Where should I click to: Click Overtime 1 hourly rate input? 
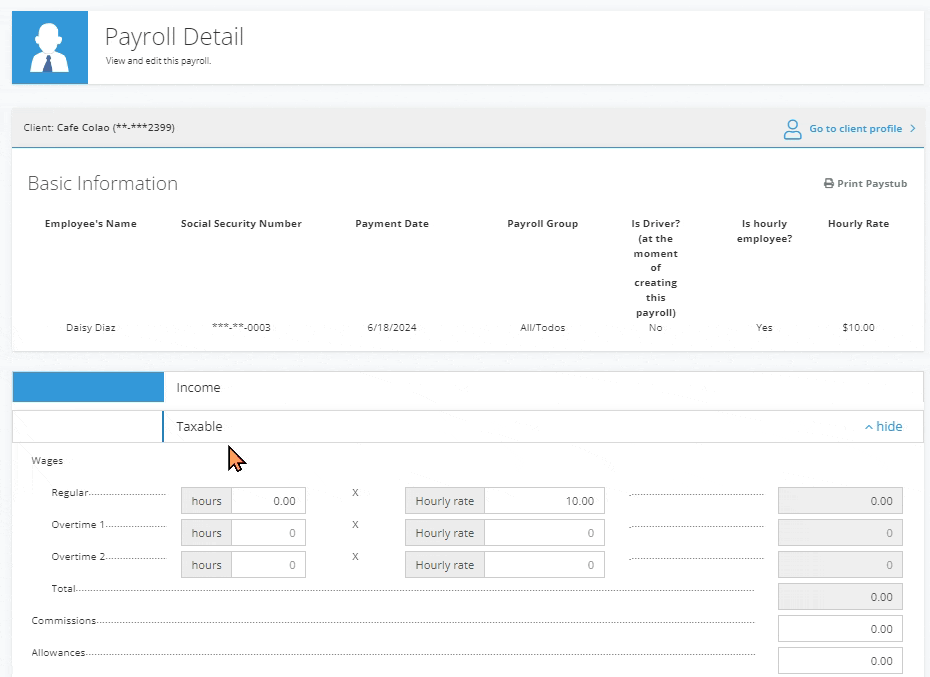pyautogui.click(x=544, y=533)
